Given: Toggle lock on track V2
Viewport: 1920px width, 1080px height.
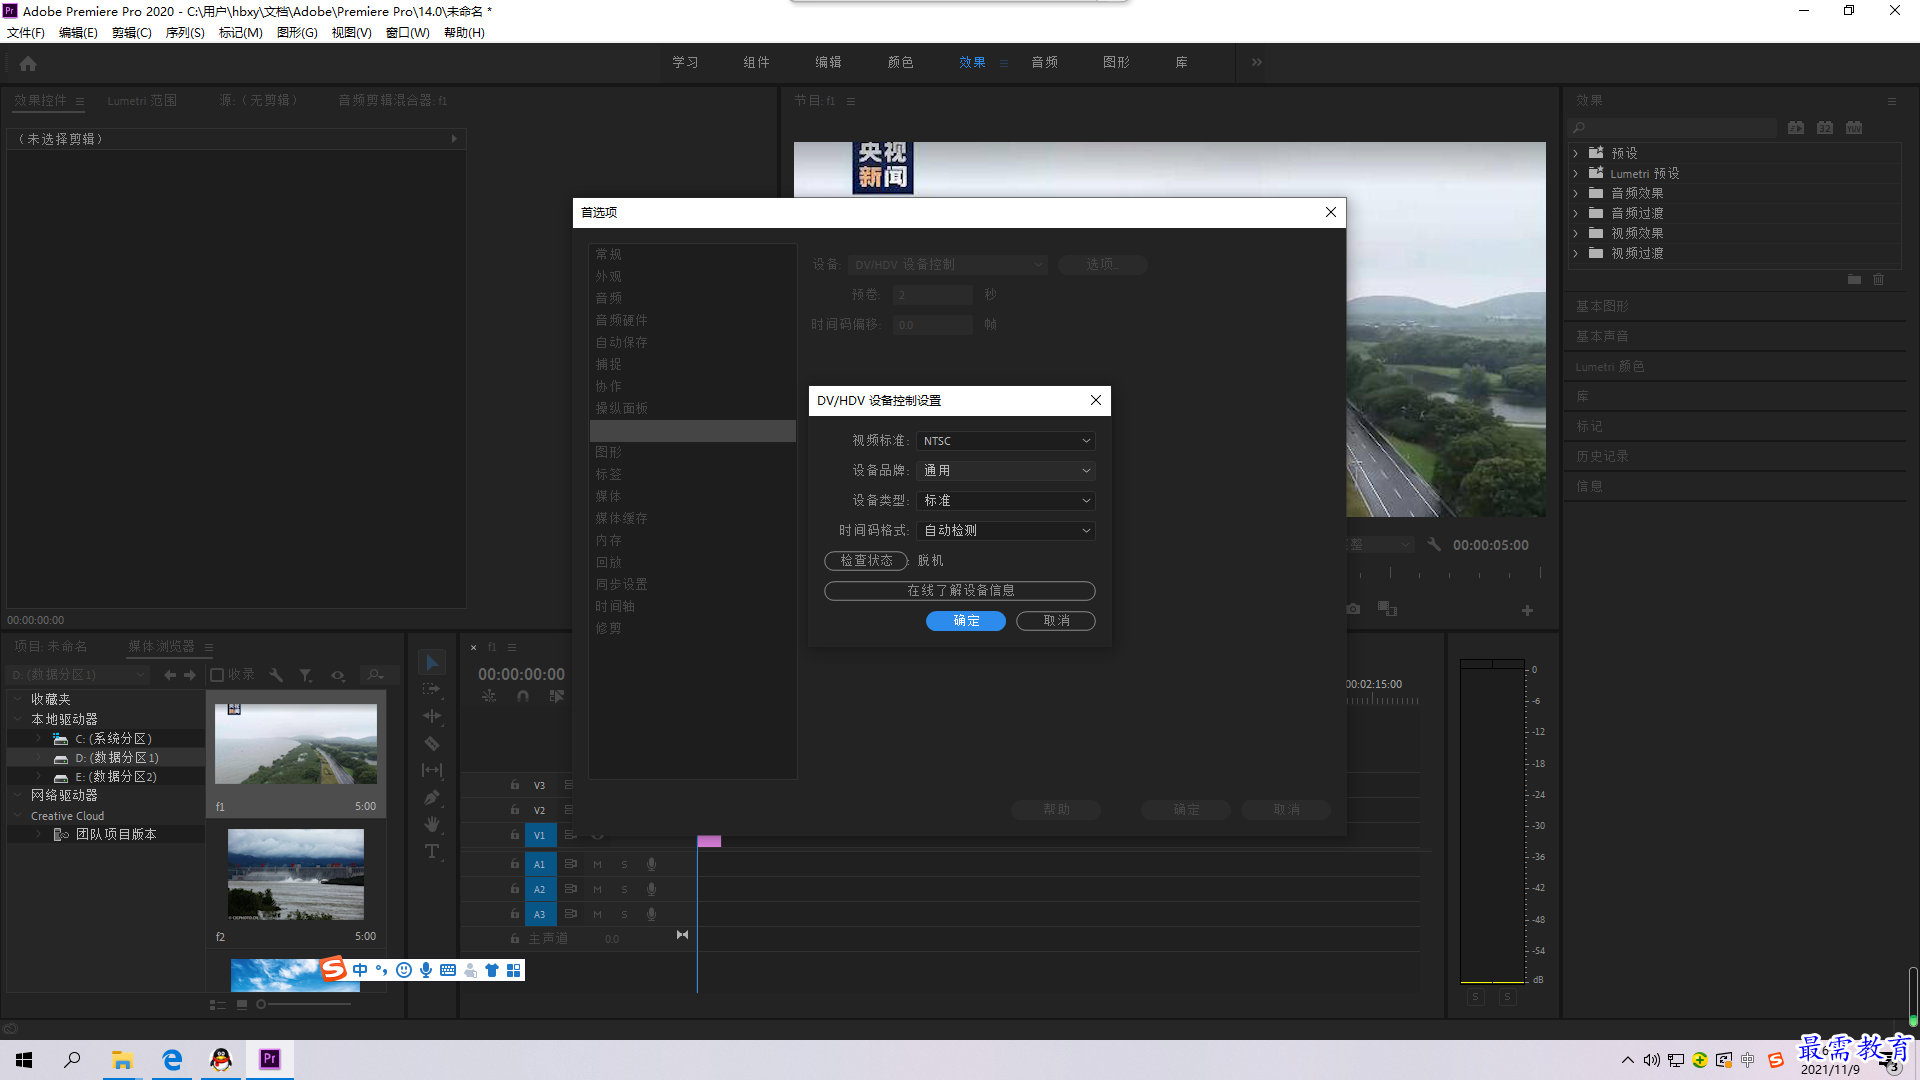Looking at the screenshot, I should coord(515,810).
